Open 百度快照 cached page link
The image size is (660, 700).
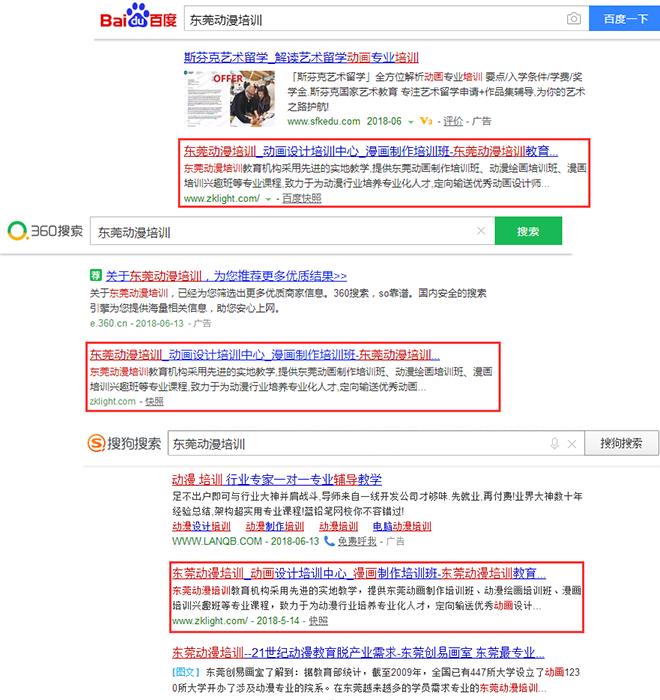coord(302,199)
